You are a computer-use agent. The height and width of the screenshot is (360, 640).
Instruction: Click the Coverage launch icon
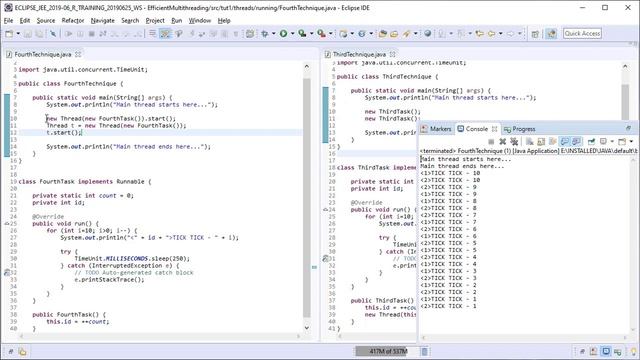(x=302, y=33)
